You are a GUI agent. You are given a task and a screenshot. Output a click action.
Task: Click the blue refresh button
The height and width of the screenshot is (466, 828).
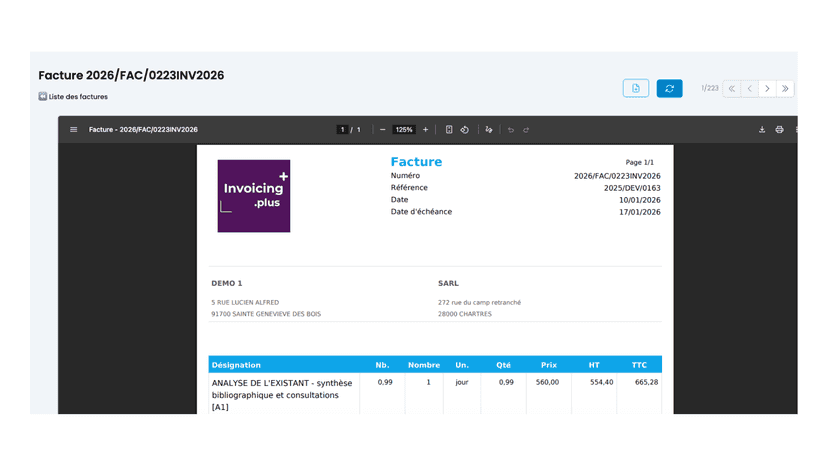tap(670, 88)
